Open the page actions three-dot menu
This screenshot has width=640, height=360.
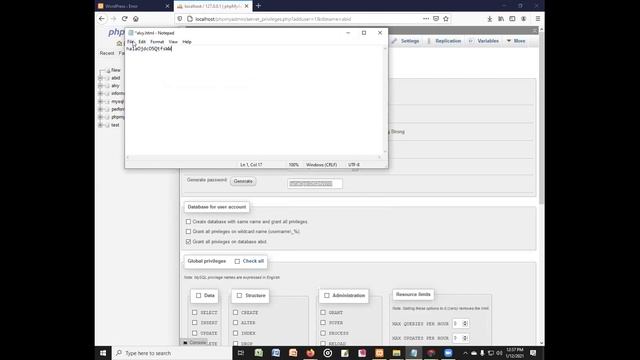pos(426,19)
